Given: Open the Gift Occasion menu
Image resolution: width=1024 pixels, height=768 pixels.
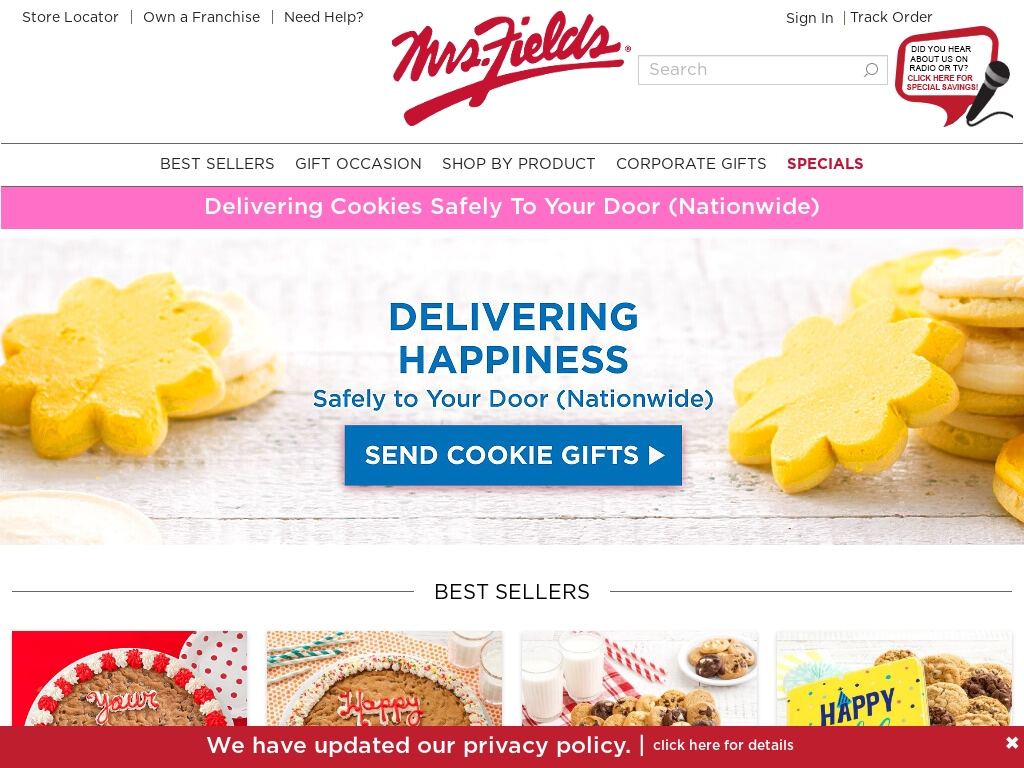Looking at the screenshot, I should pos(358,164).
